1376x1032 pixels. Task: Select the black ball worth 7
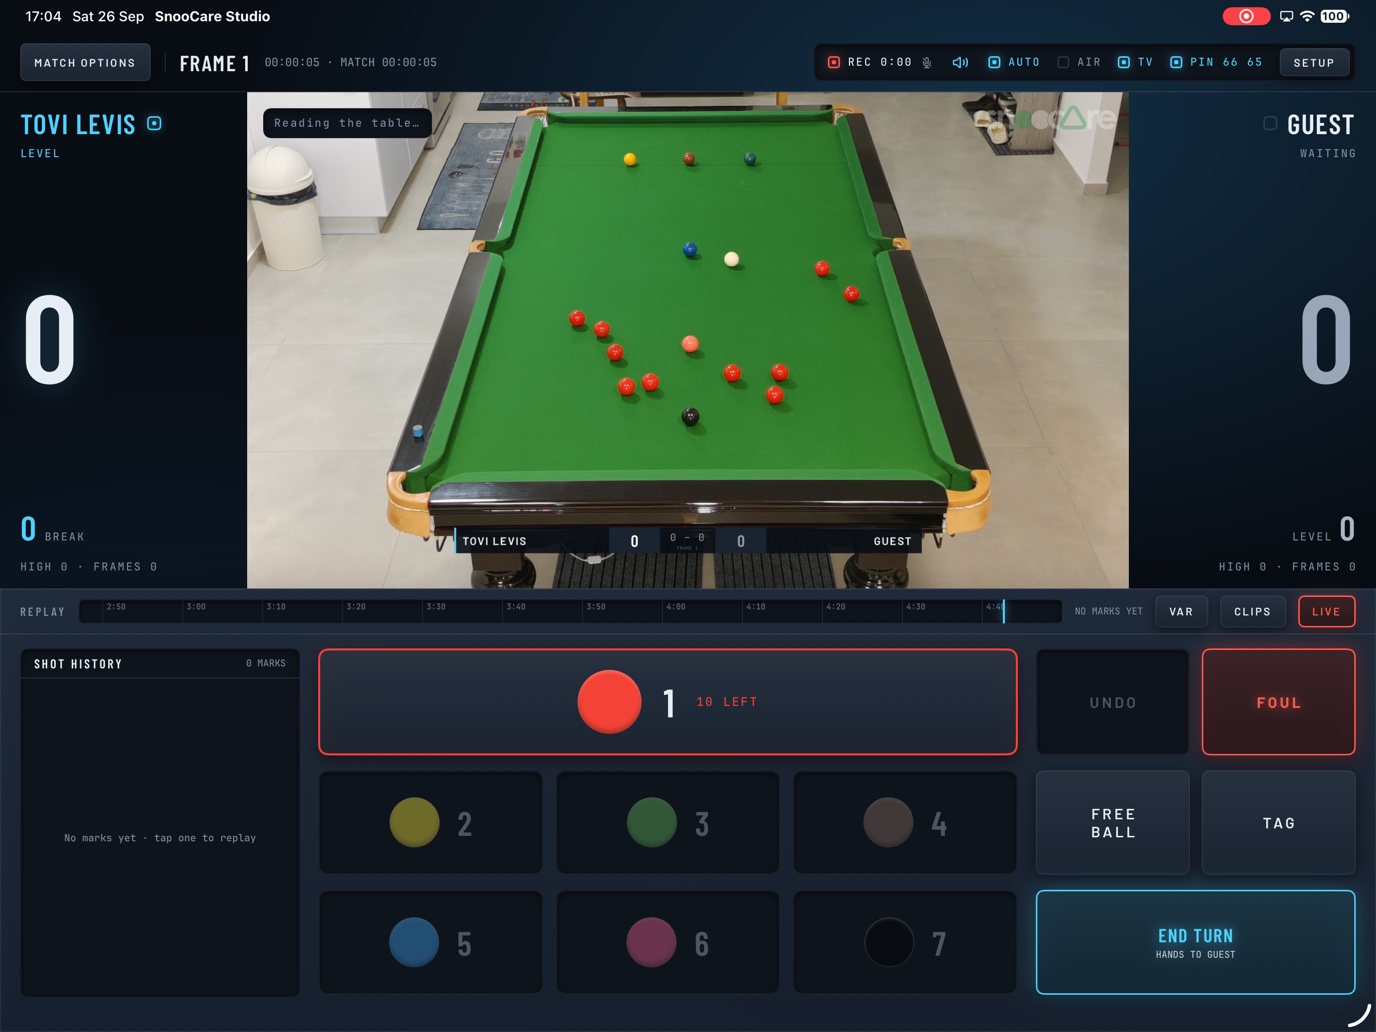(905, 943)
